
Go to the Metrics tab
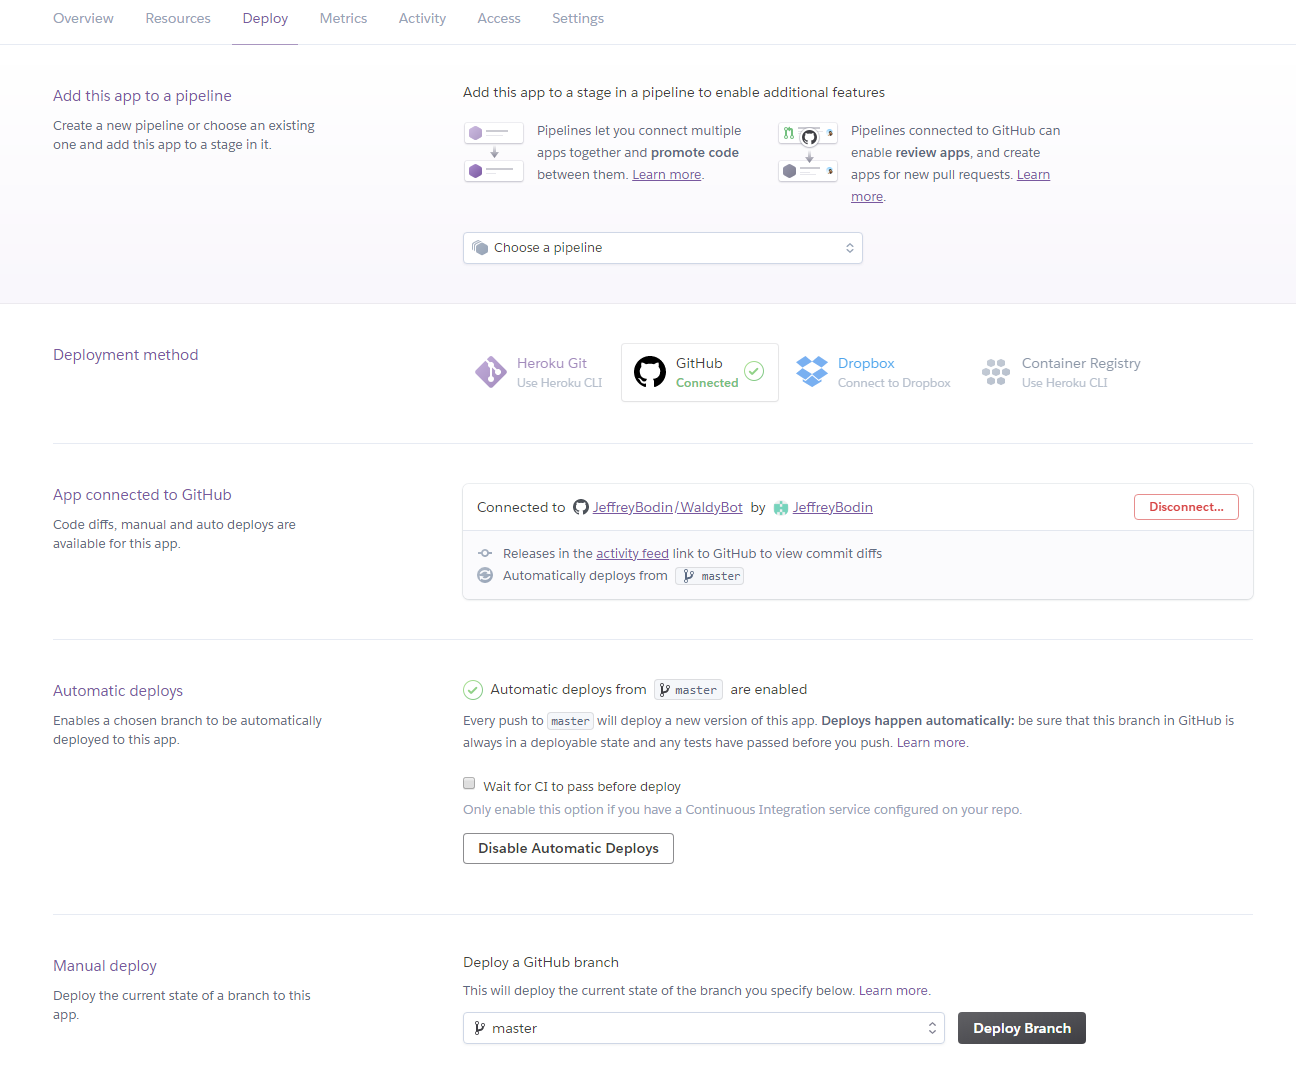pyautogui.click(x=343, y=18)
